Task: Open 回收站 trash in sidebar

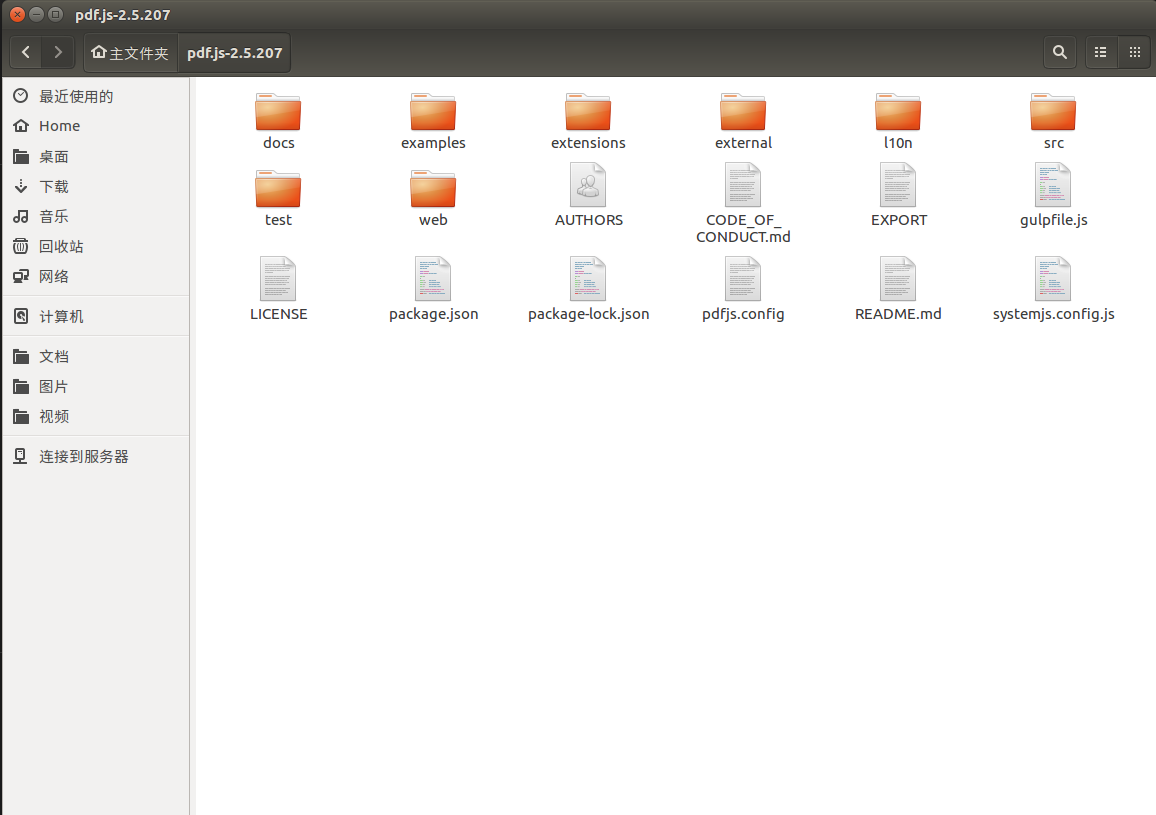Action: point(96,246)
